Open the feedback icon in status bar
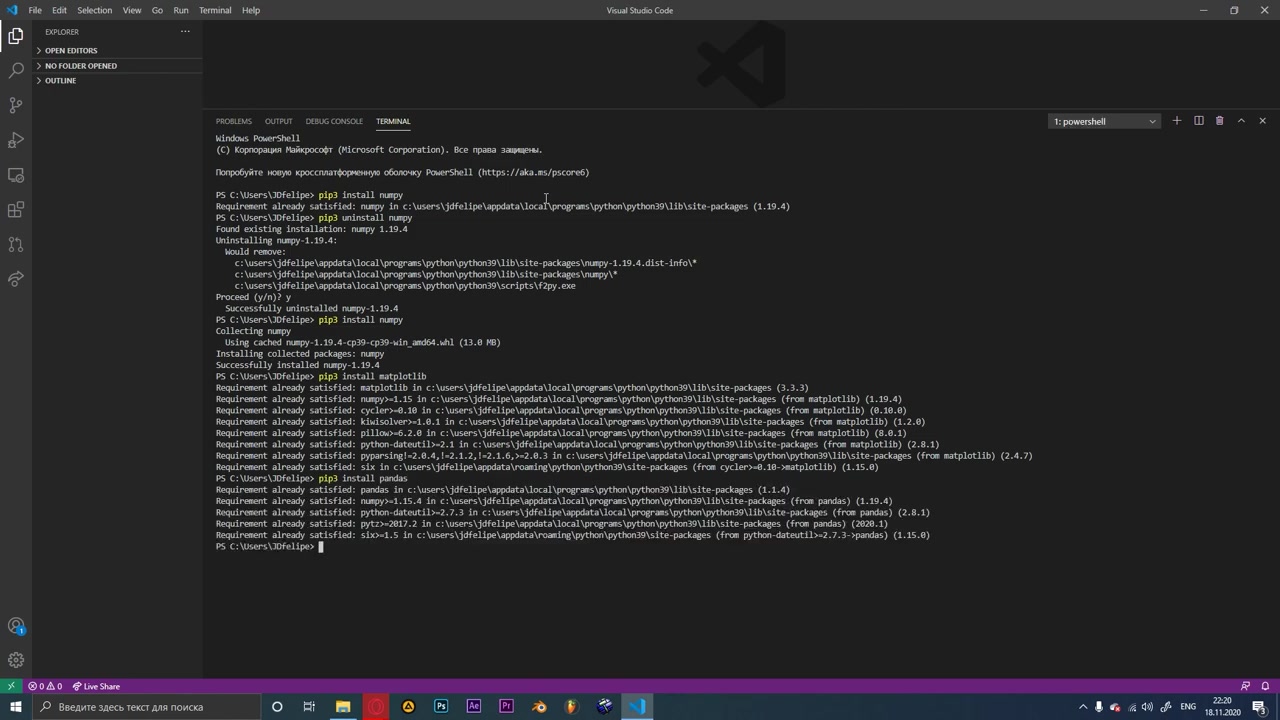The width and height of the screenshot is (1280, 720). coord(1245,686)
